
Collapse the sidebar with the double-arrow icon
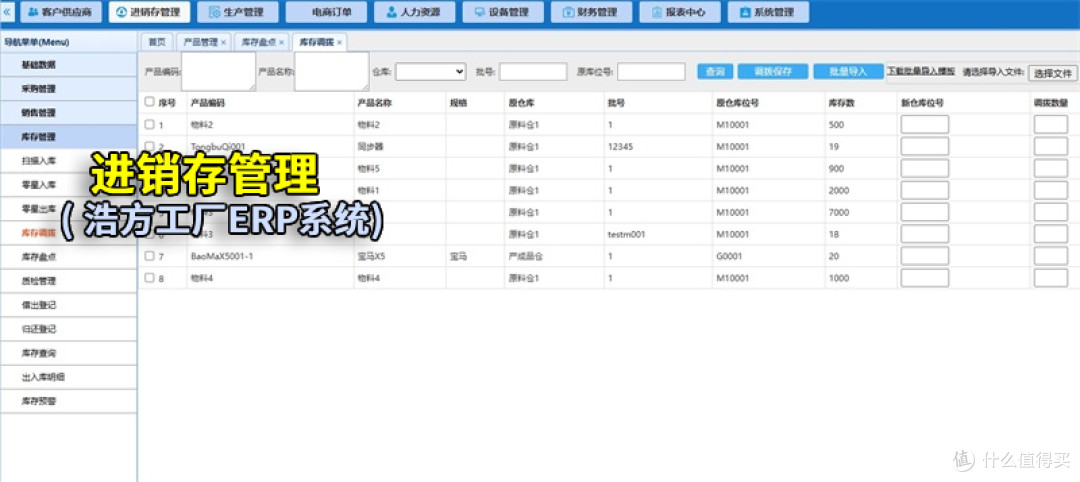point(7,12)
